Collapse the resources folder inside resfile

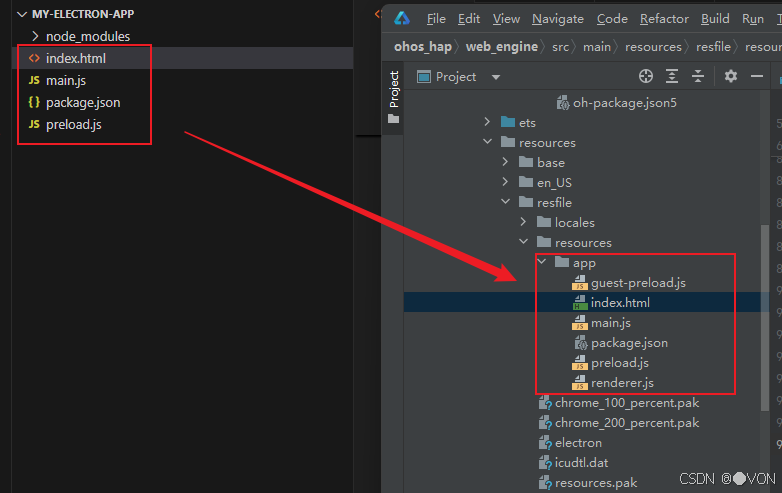coord(523,242)
